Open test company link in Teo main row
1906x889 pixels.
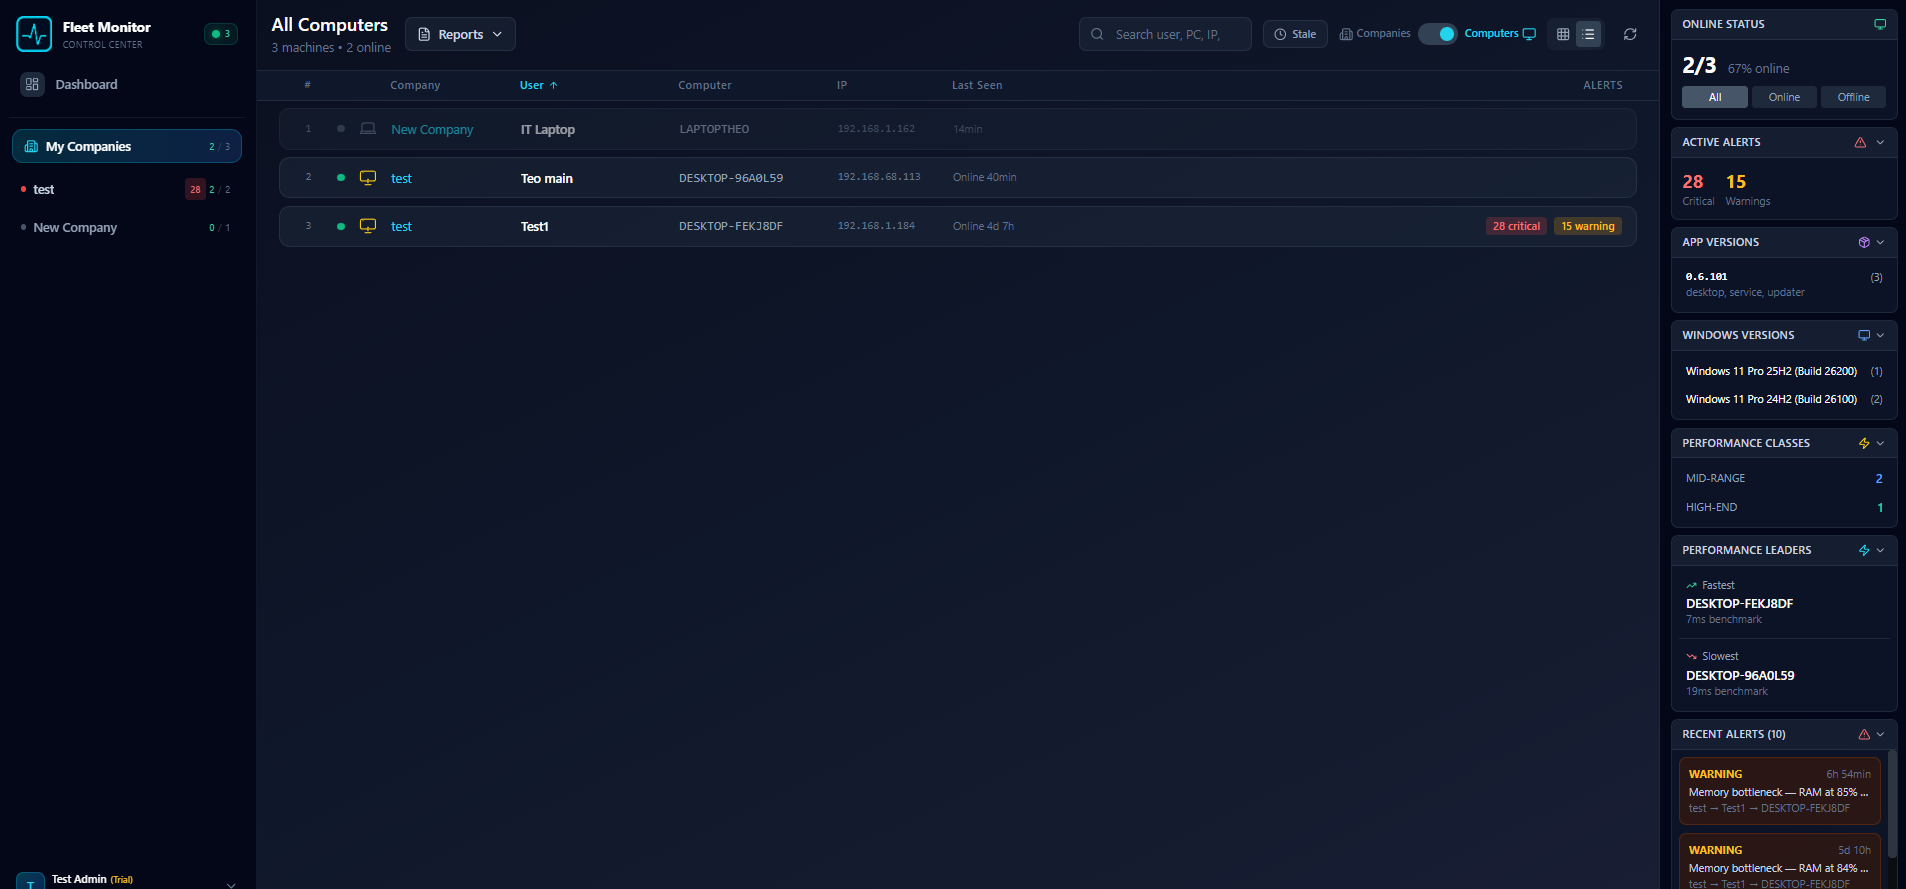tap(401, 178)
